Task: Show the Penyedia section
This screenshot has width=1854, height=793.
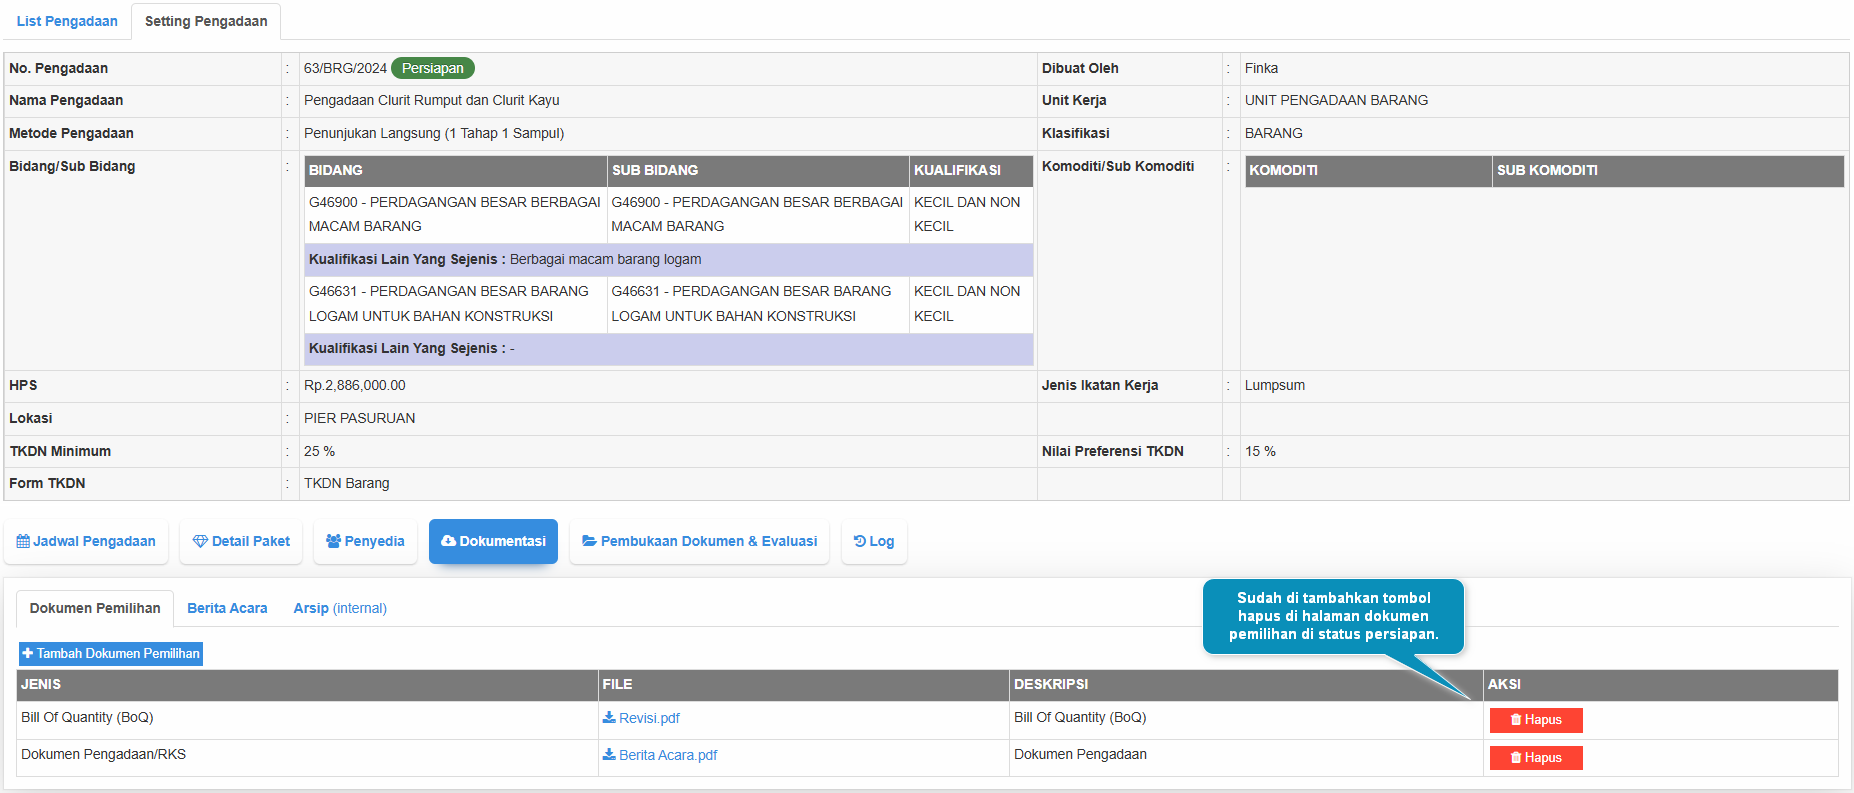Action: coord(365,541)
